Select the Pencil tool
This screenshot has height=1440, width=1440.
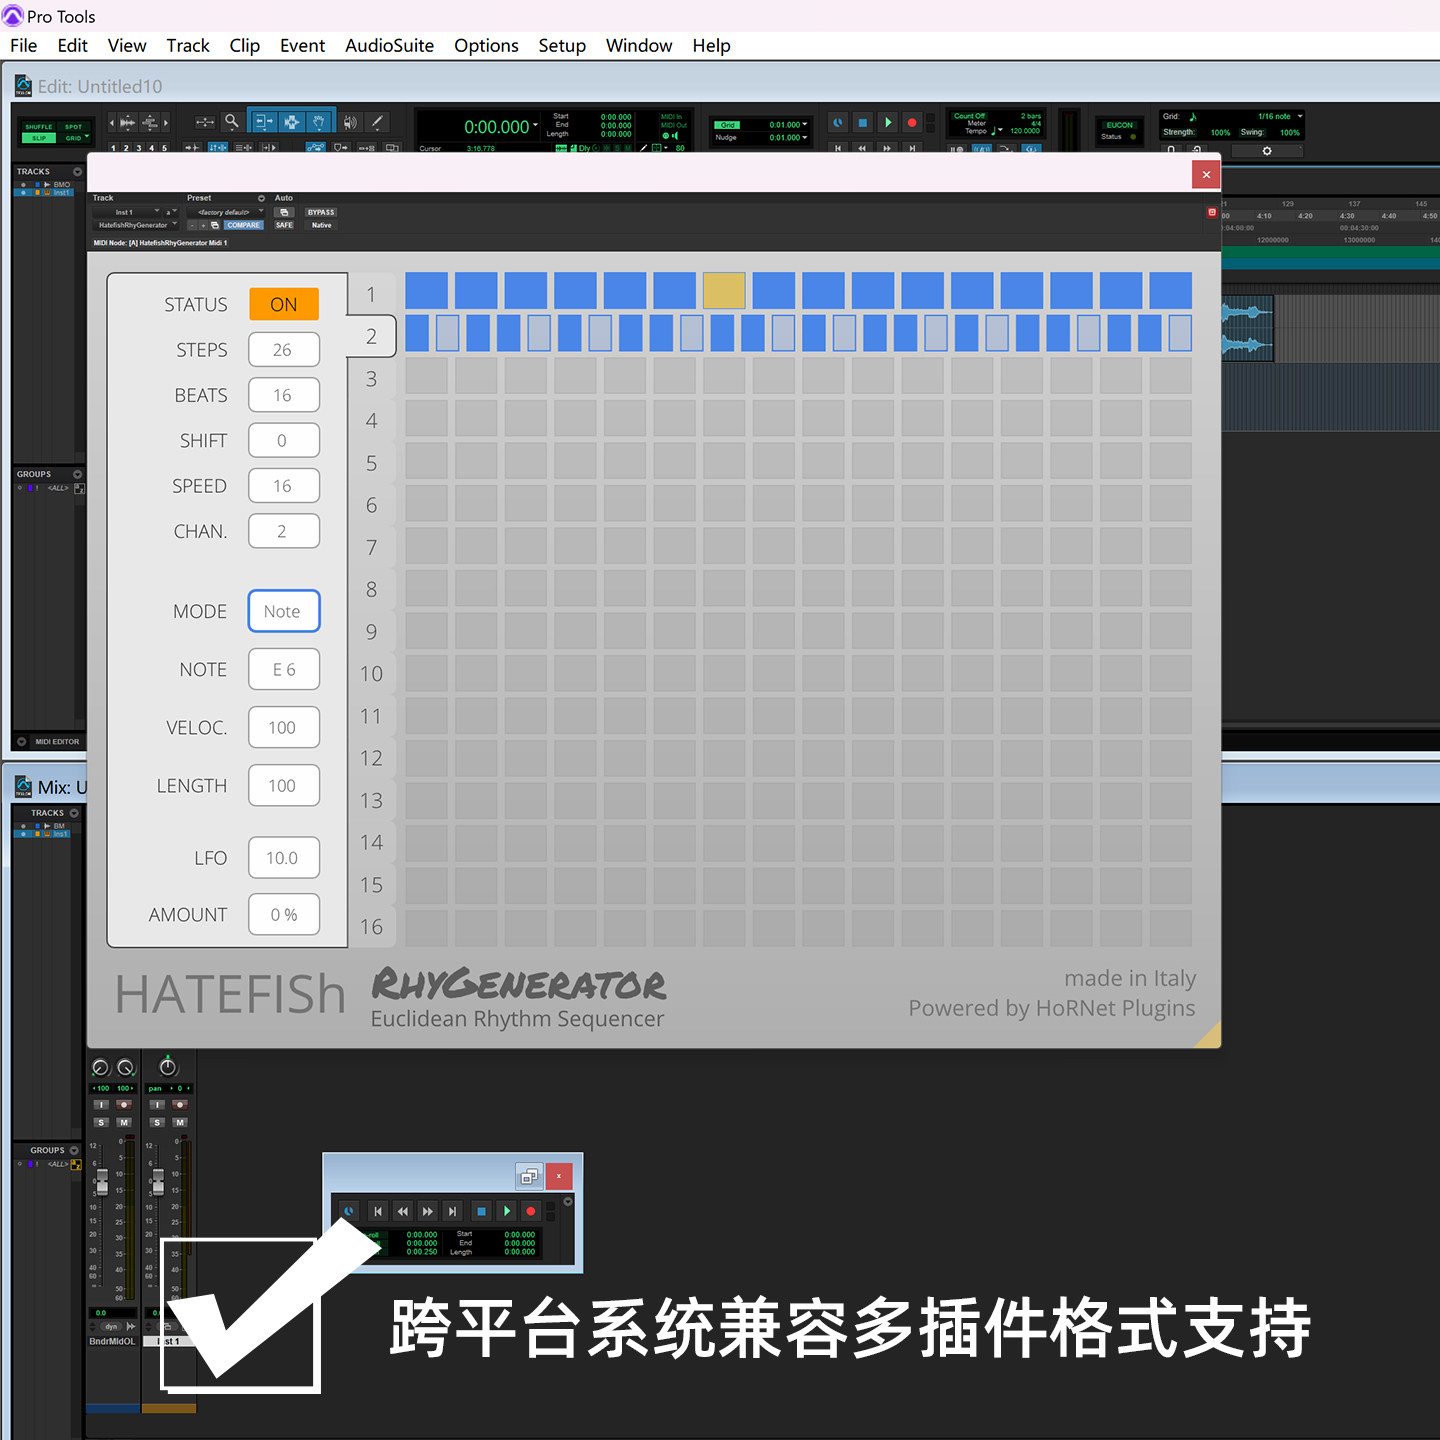coord(377,122)
